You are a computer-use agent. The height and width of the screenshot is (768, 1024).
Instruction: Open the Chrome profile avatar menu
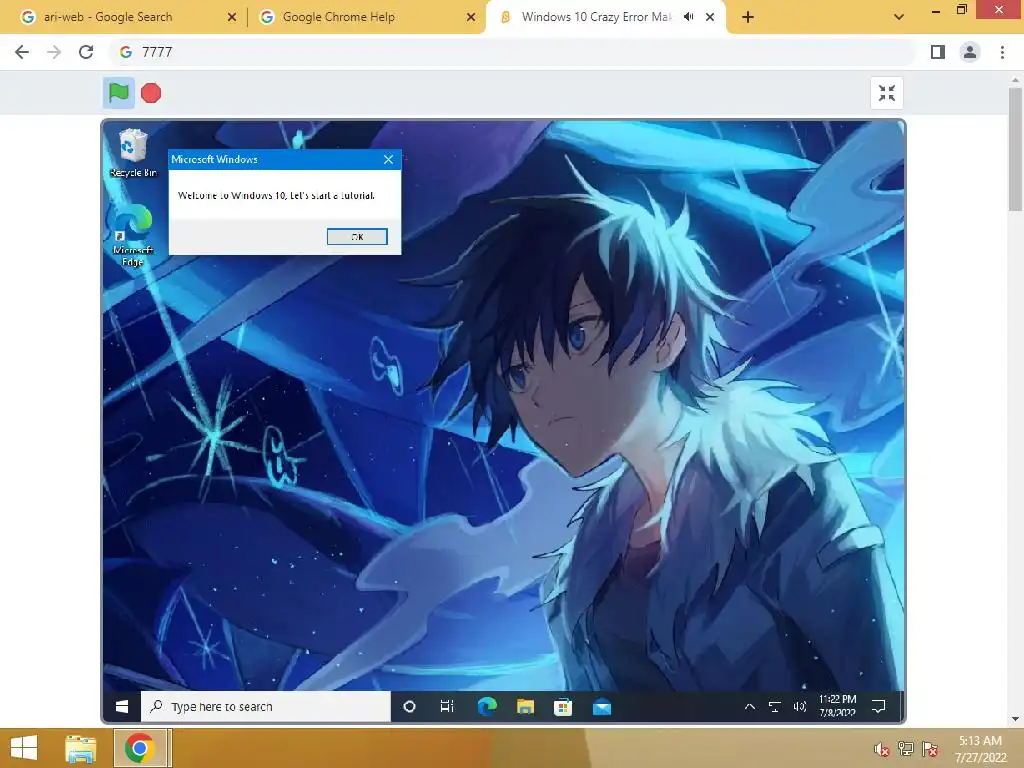pyautogui.click(x=970, y=52)
